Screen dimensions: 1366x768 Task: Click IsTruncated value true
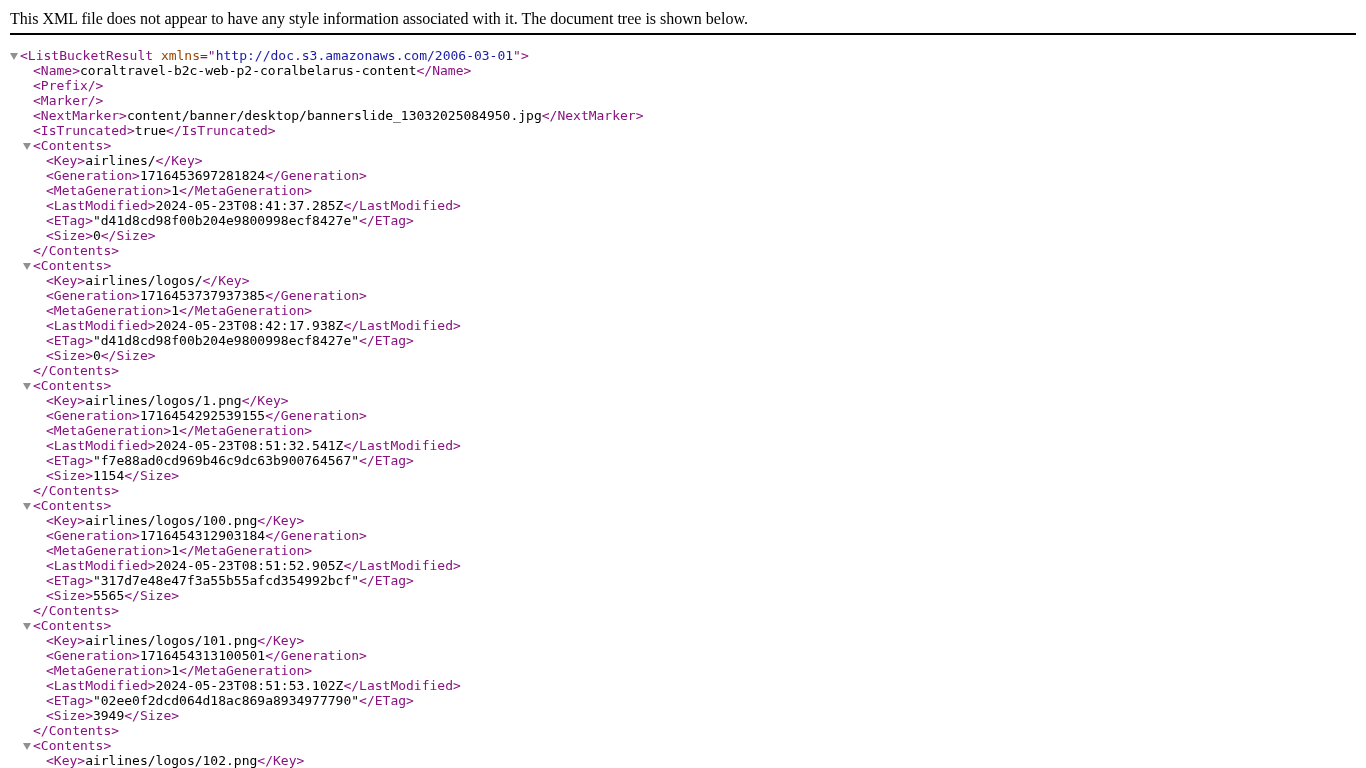tap(150, 131)
